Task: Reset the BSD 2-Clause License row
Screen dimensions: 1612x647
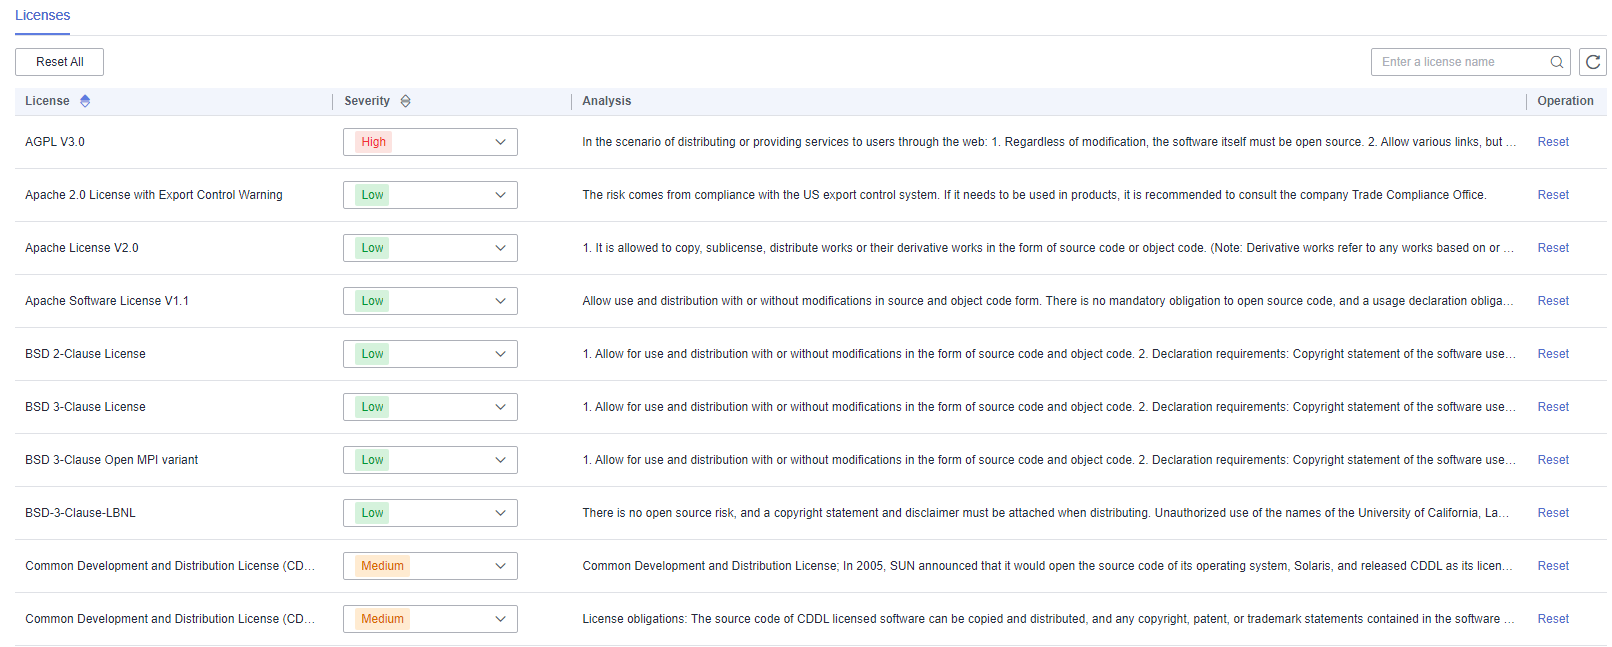Action: click(x=1553, y=354)
